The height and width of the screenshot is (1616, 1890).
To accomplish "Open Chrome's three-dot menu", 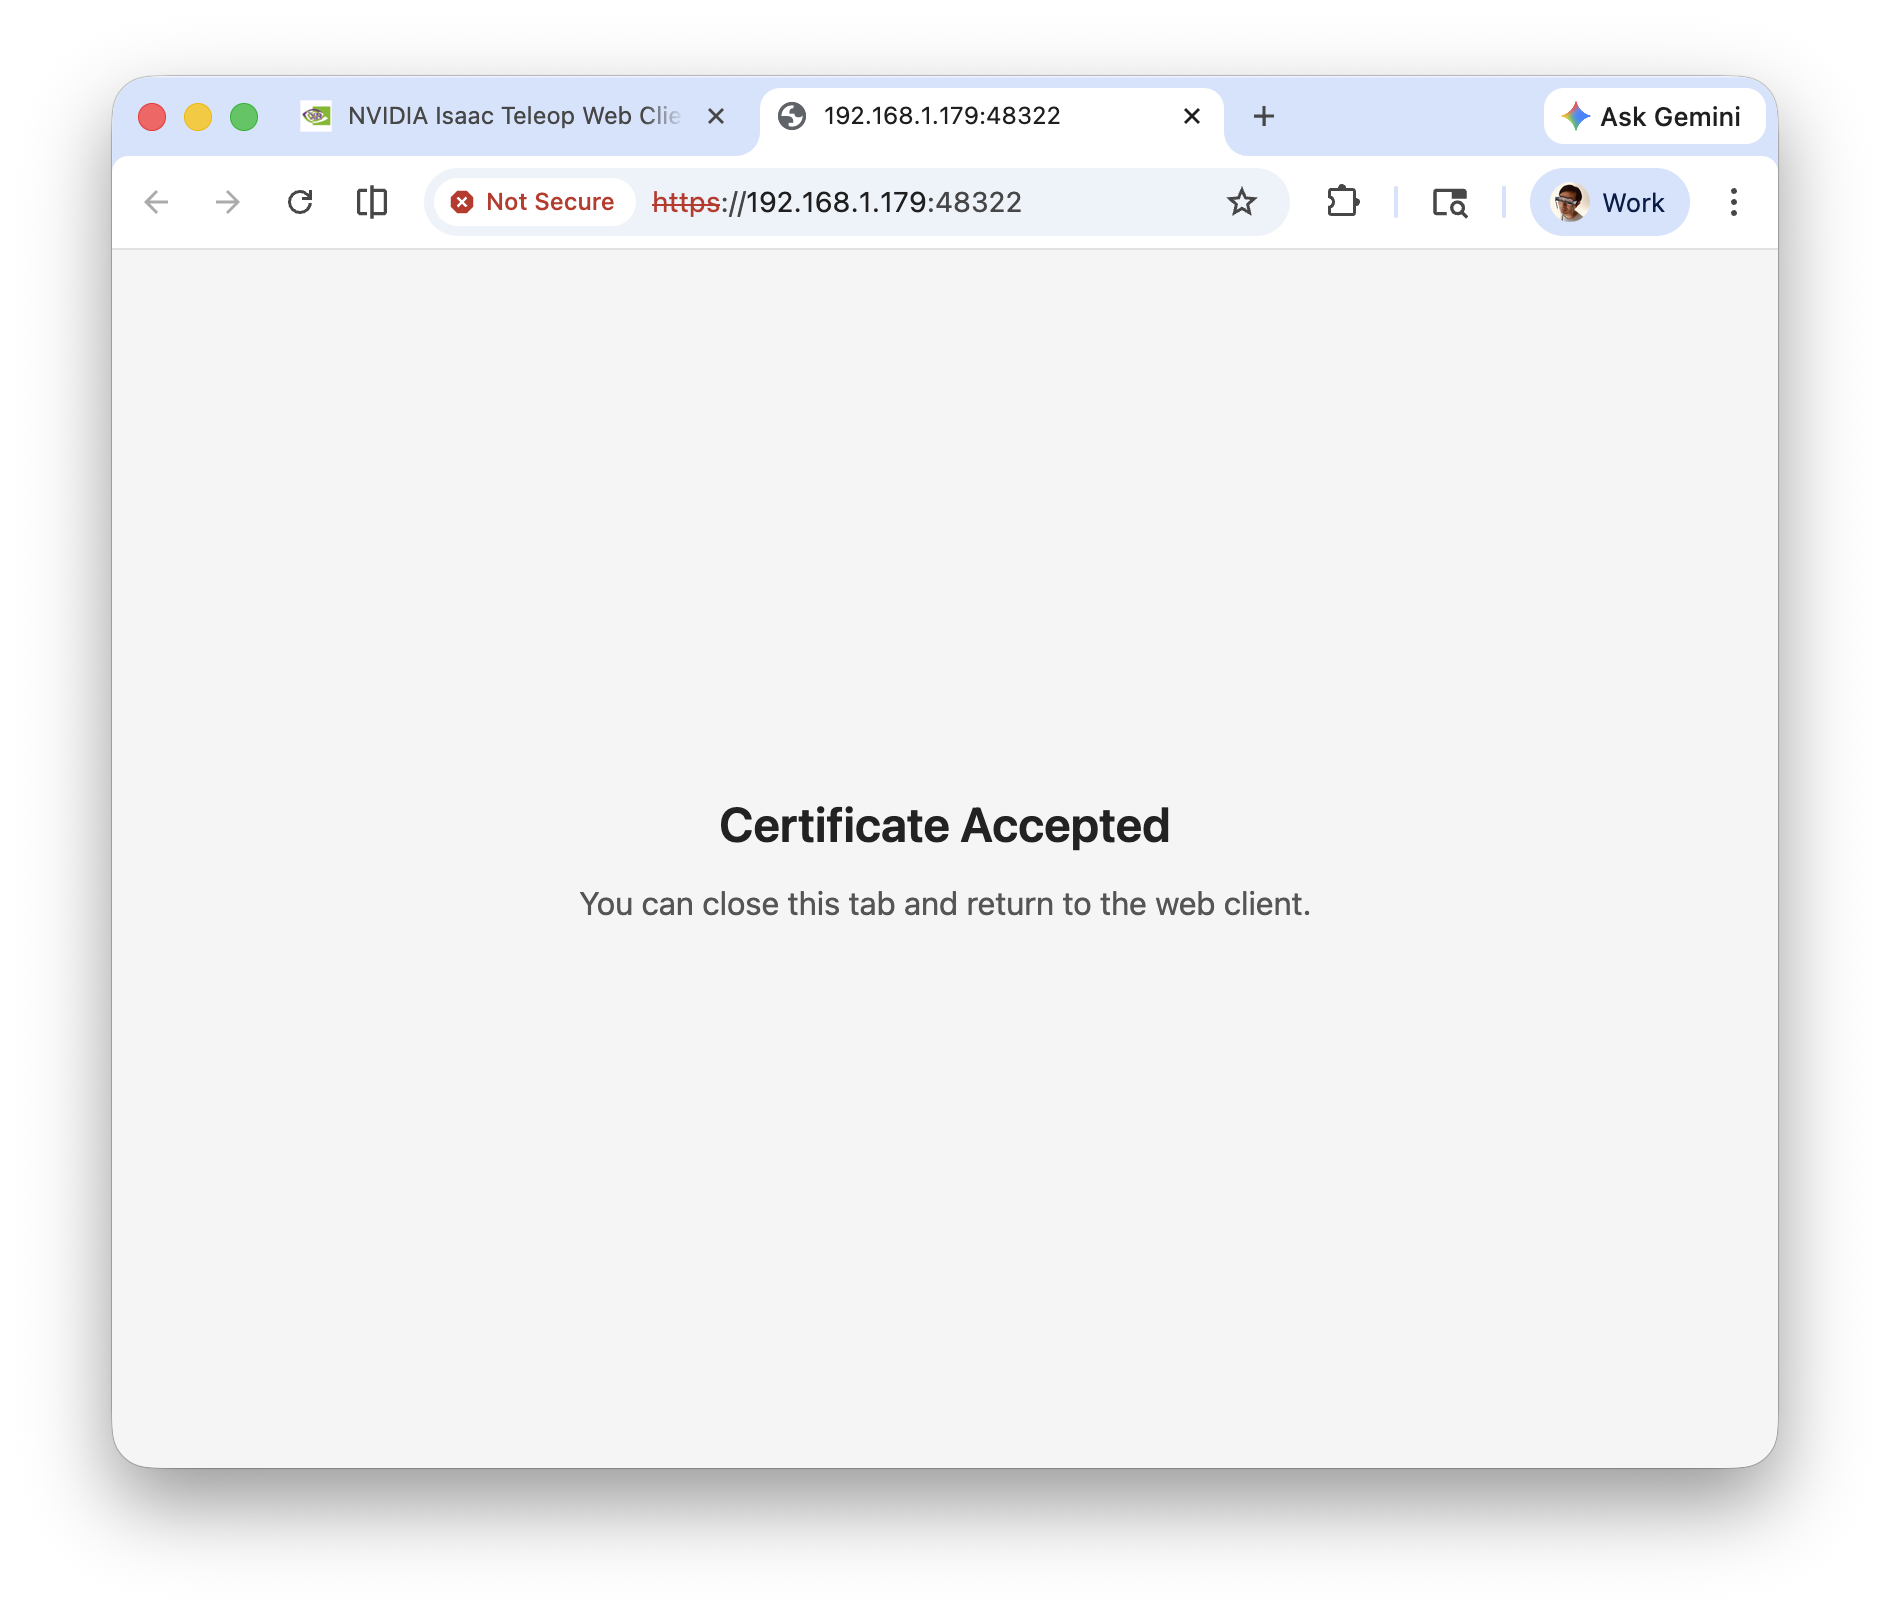I will (x=1733, y=202).
